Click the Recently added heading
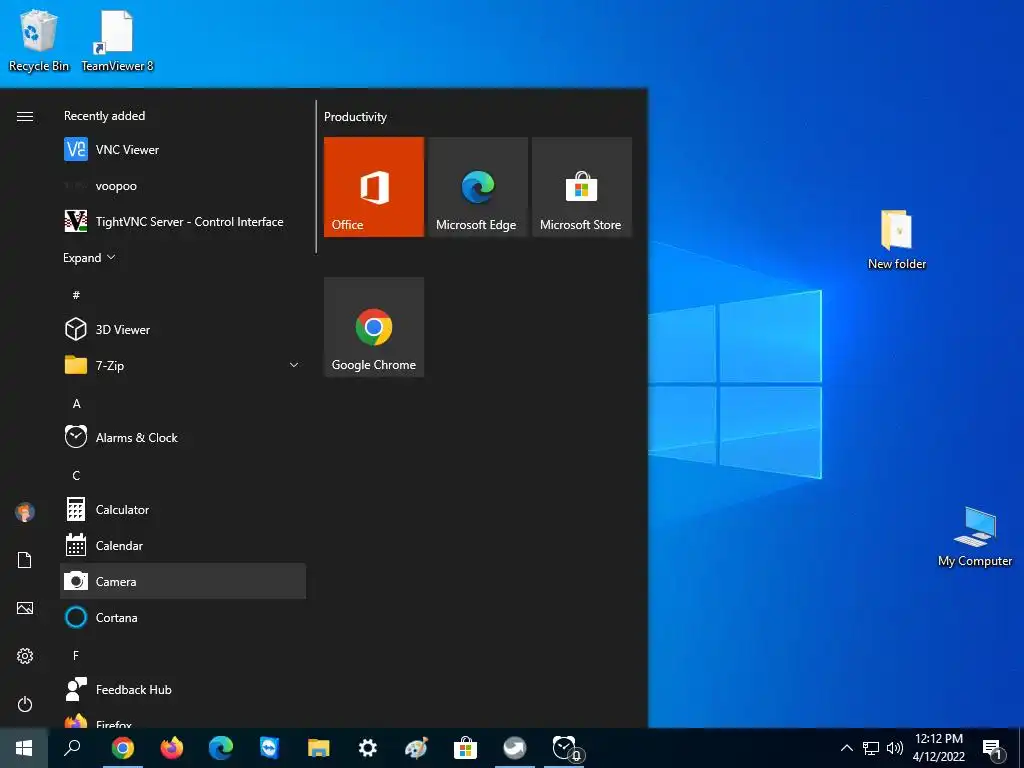The height and width of the screenshot is (768, 1024). 104,116
